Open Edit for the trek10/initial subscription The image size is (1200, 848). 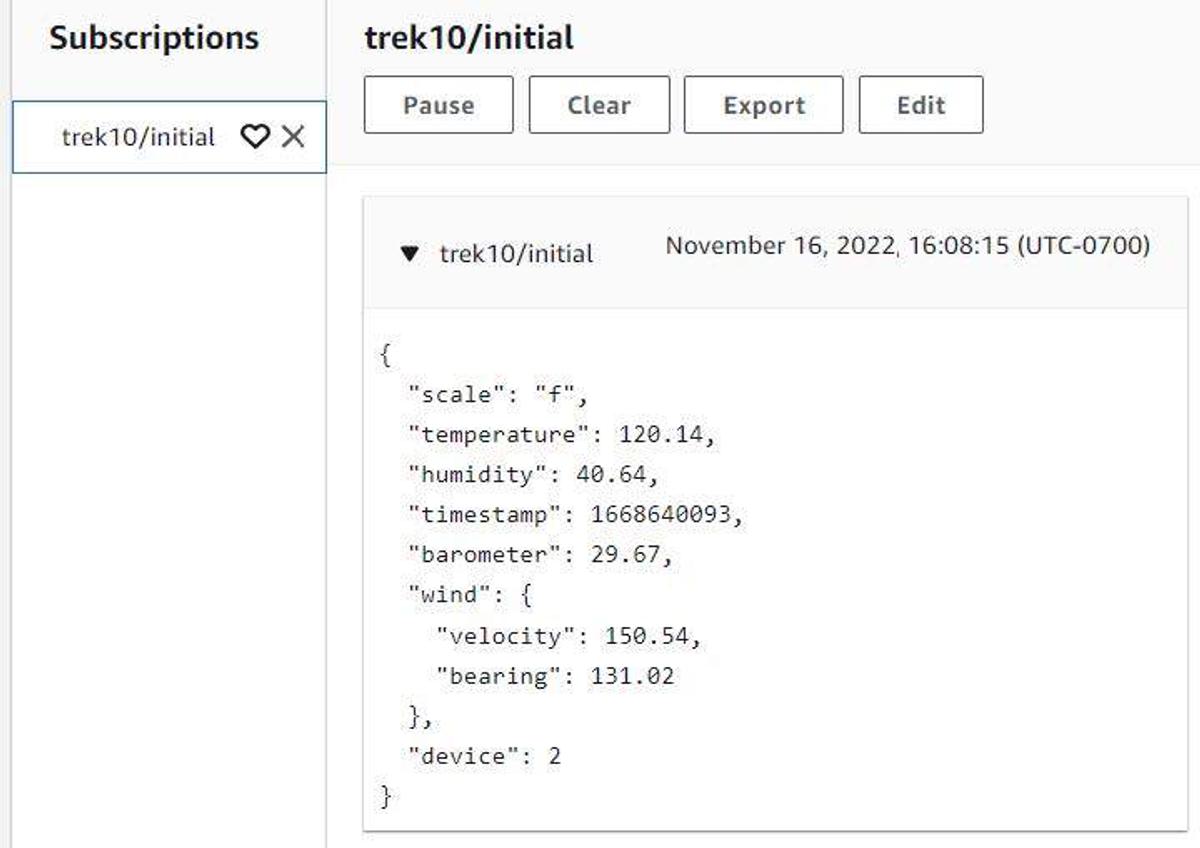coord(920,105)
